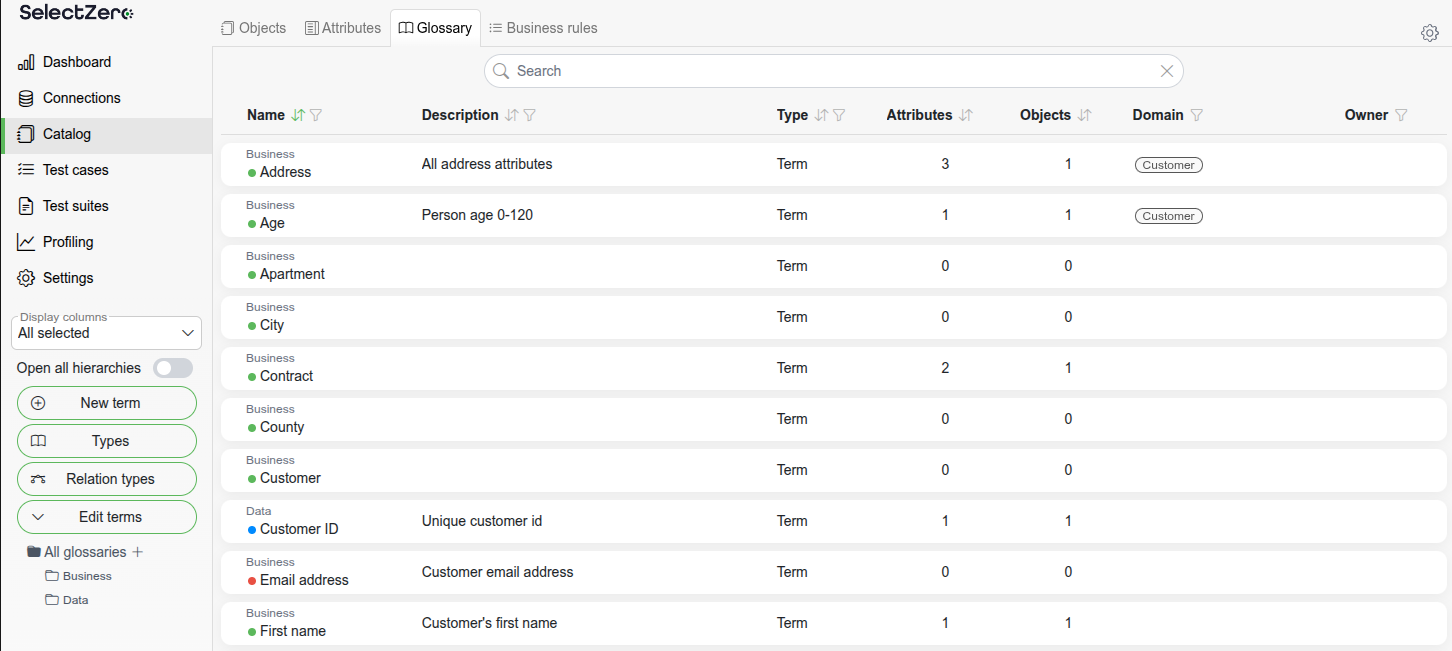Screen dimensions: 1452x651
Task: Click the Customer domain tag on the Address row
Action: point(1168,165)
